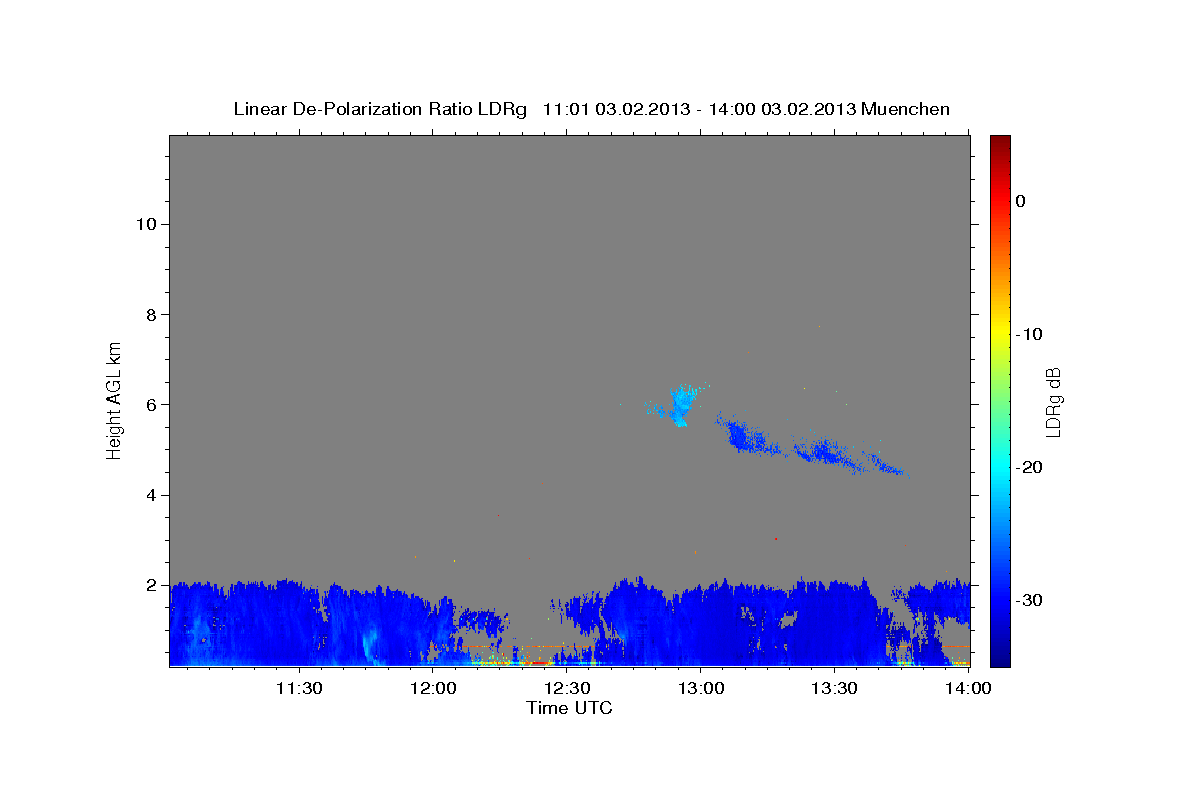Click the 13:00 time tick label

point(701,688)
